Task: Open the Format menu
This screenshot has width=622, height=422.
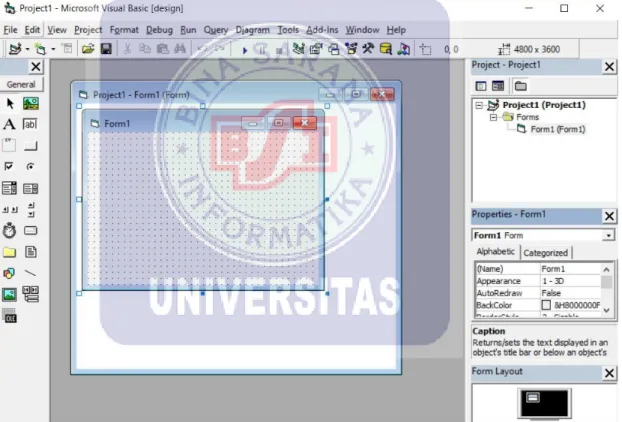Action: (x=124, y=30)
